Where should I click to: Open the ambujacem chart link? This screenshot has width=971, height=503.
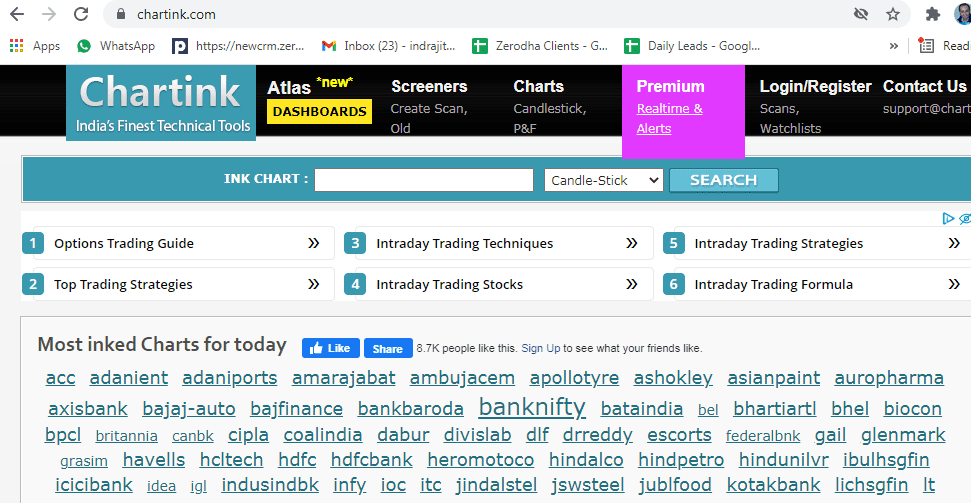coord(462,378)
